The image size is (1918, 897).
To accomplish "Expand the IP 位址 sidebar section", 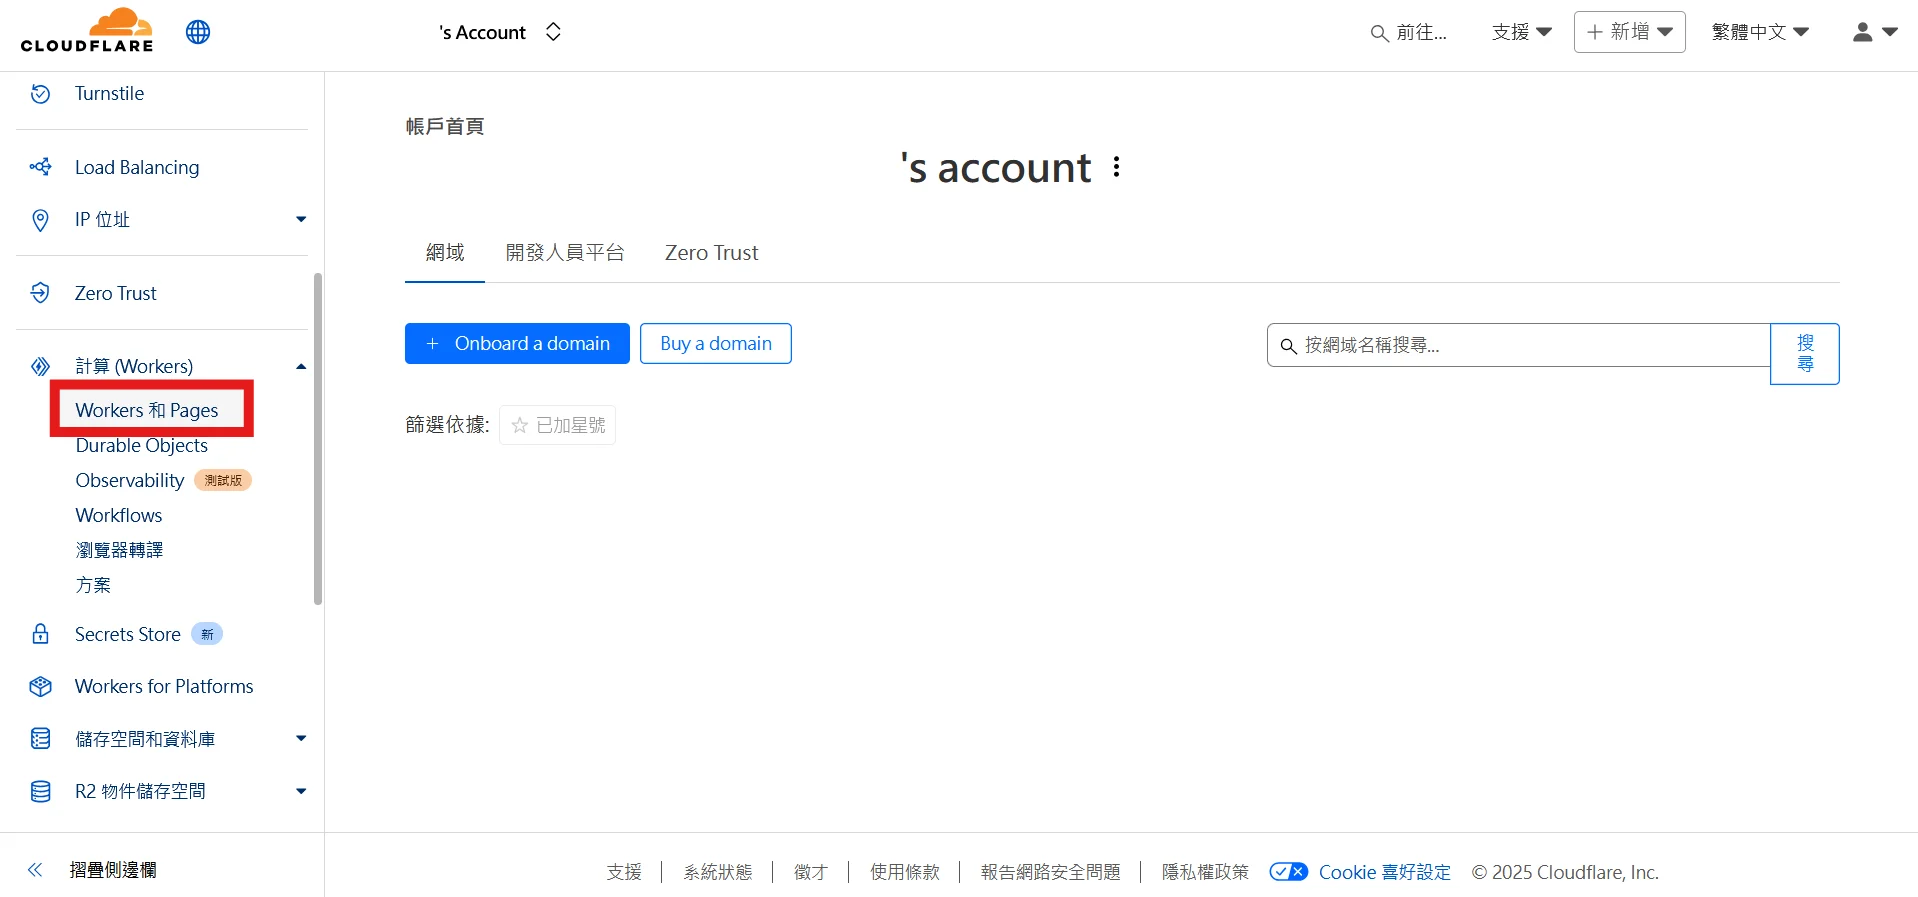I will (300, 219).
